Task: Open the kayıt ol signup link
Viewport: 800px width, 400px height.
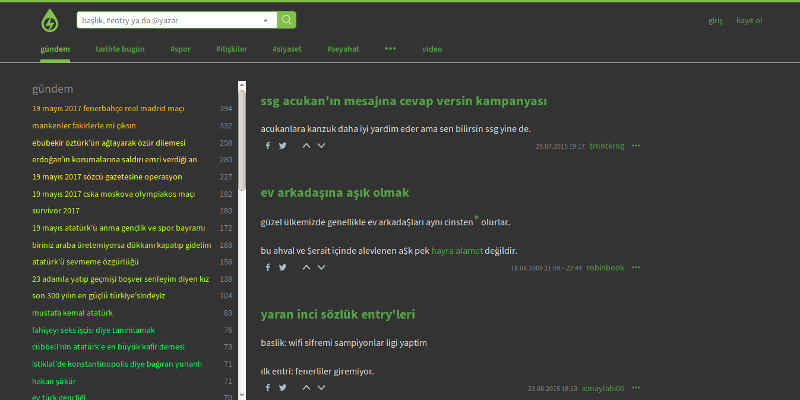Action: tap(749, 20)
